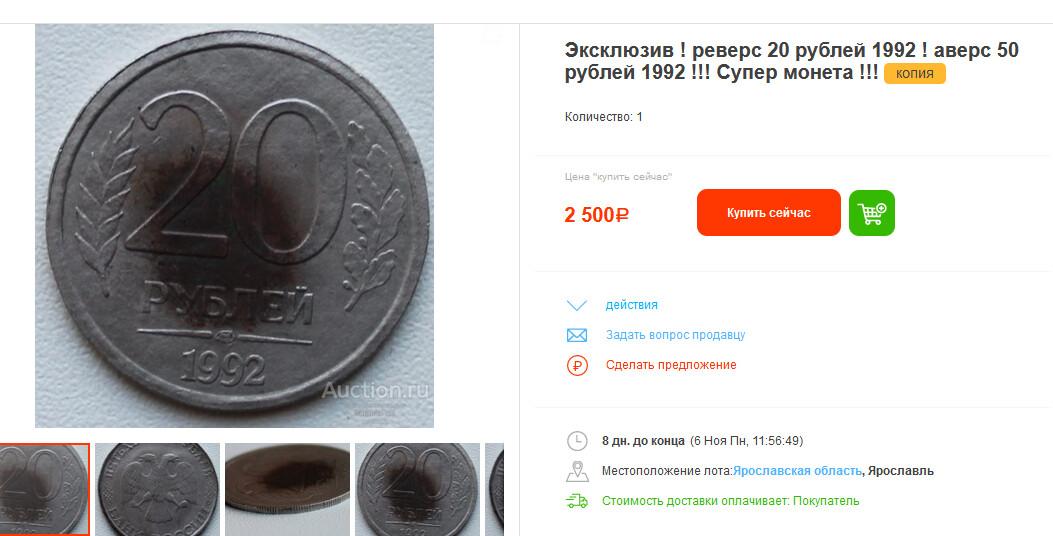Open the main 20 rubles coin photo

(x=234, y=226)
